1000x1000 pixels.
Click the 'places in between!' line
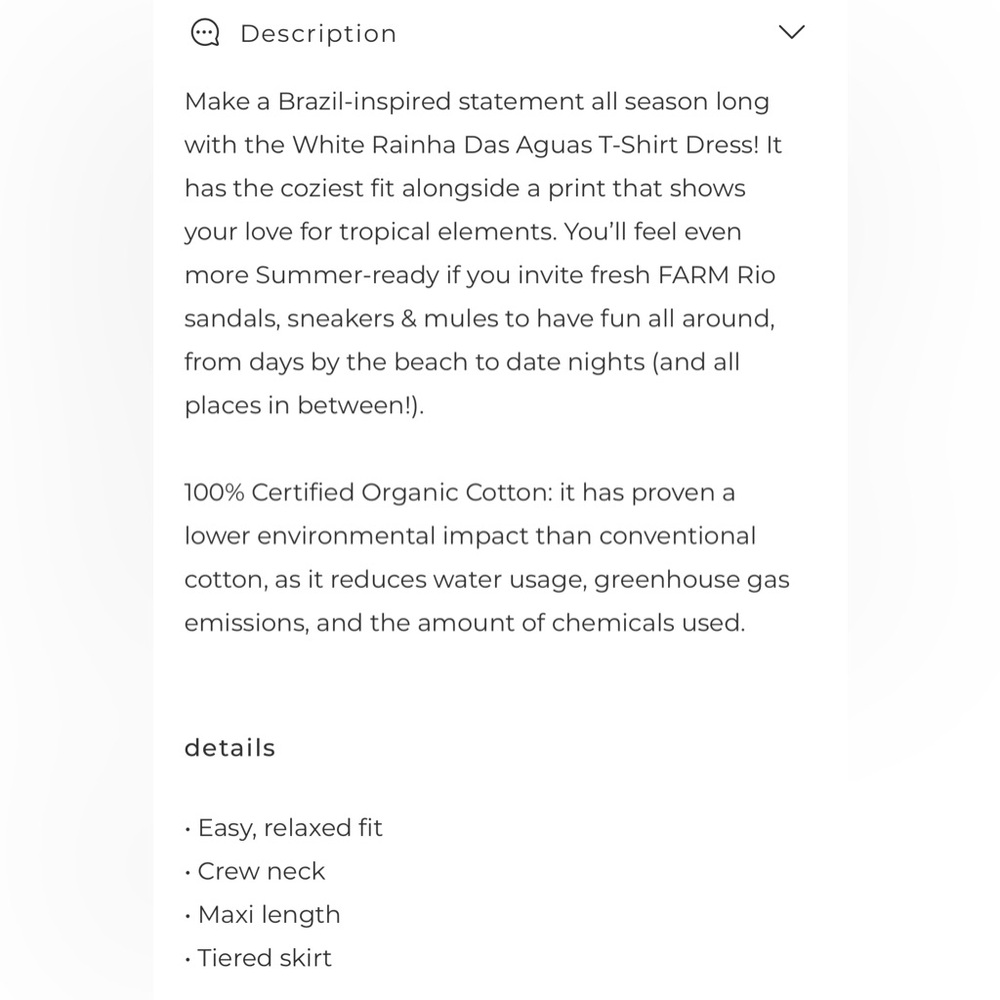point(304,406)
